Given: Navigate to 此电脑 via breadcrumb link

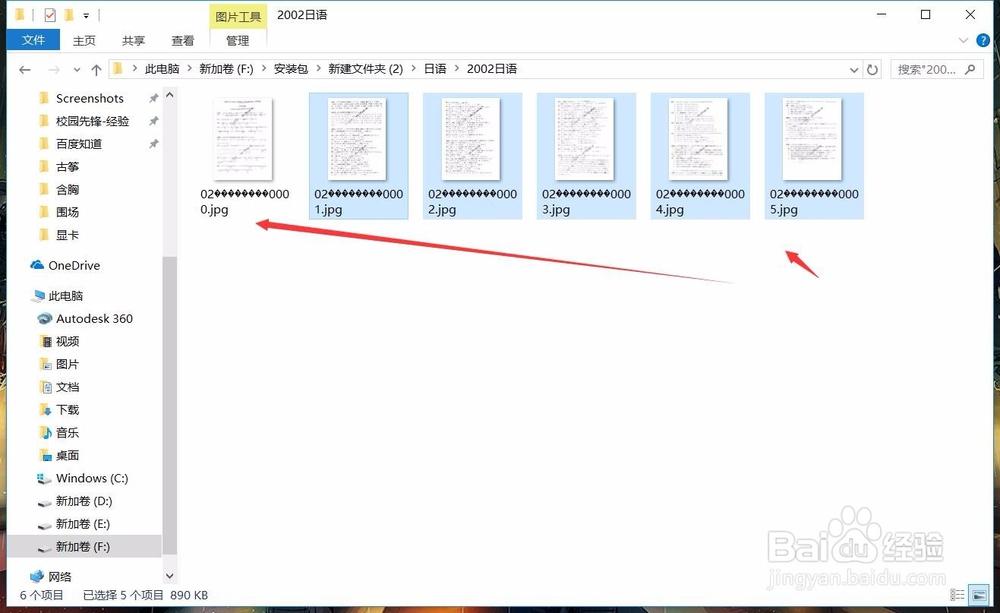Looking at the screenshot, I should click(x=162, y=68).
